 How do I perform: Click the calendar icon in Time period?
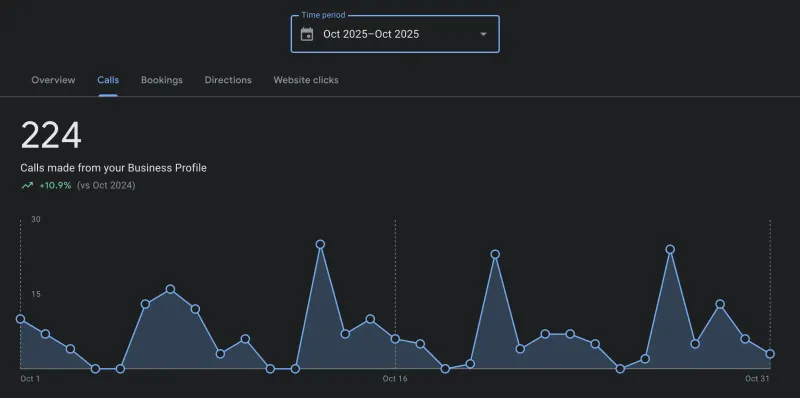tap(307, 35)
